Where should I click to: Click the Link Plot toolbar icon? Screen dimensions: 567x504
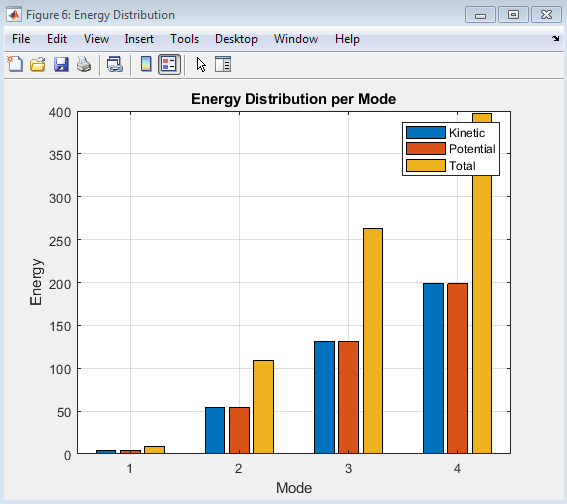[x=115, y=65]
